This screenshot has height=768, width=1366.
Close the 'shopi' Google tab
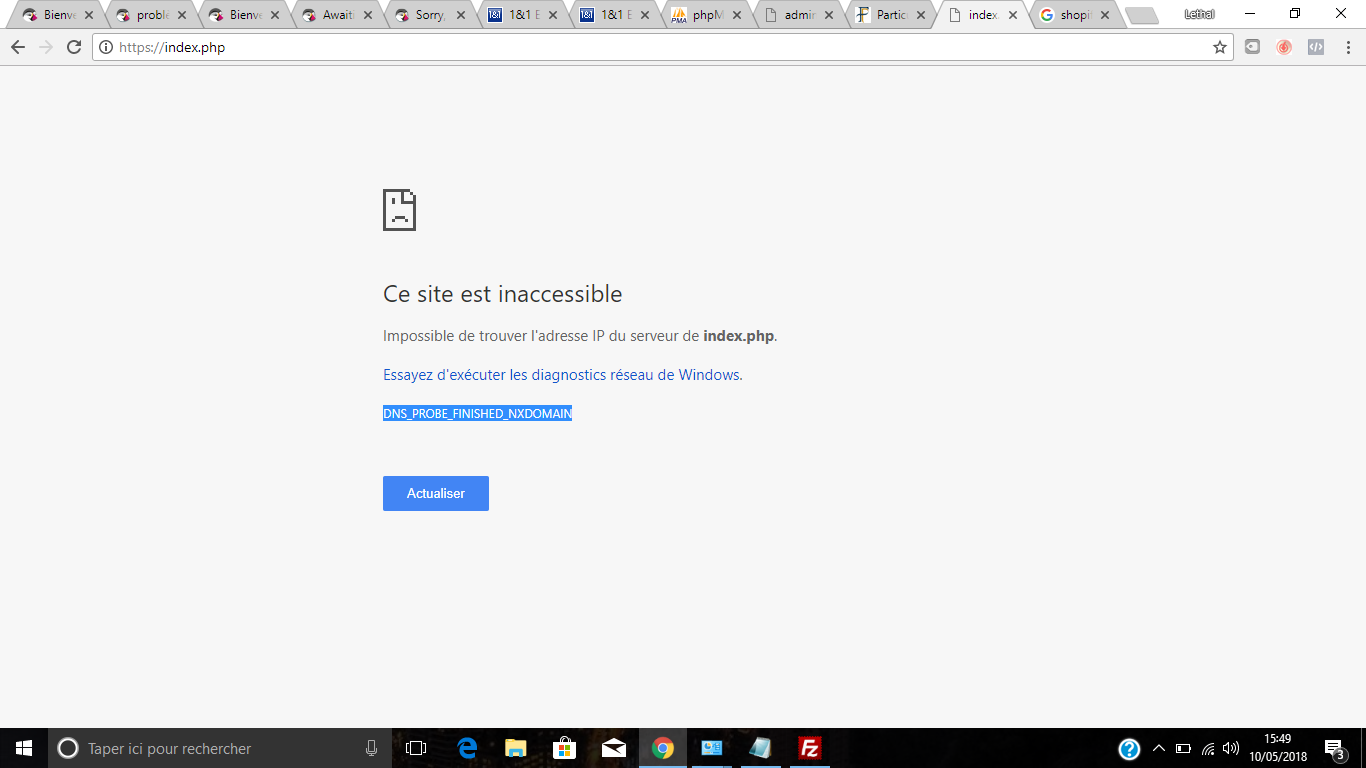[1105, 15]
